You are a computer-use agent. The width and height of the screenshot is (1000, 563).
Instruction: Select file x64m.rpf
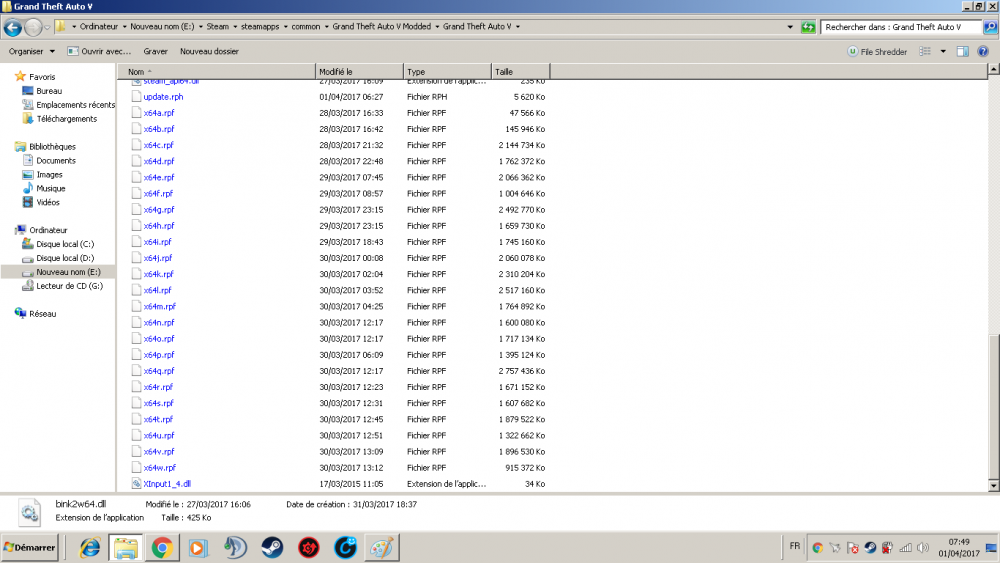point(159,307)
